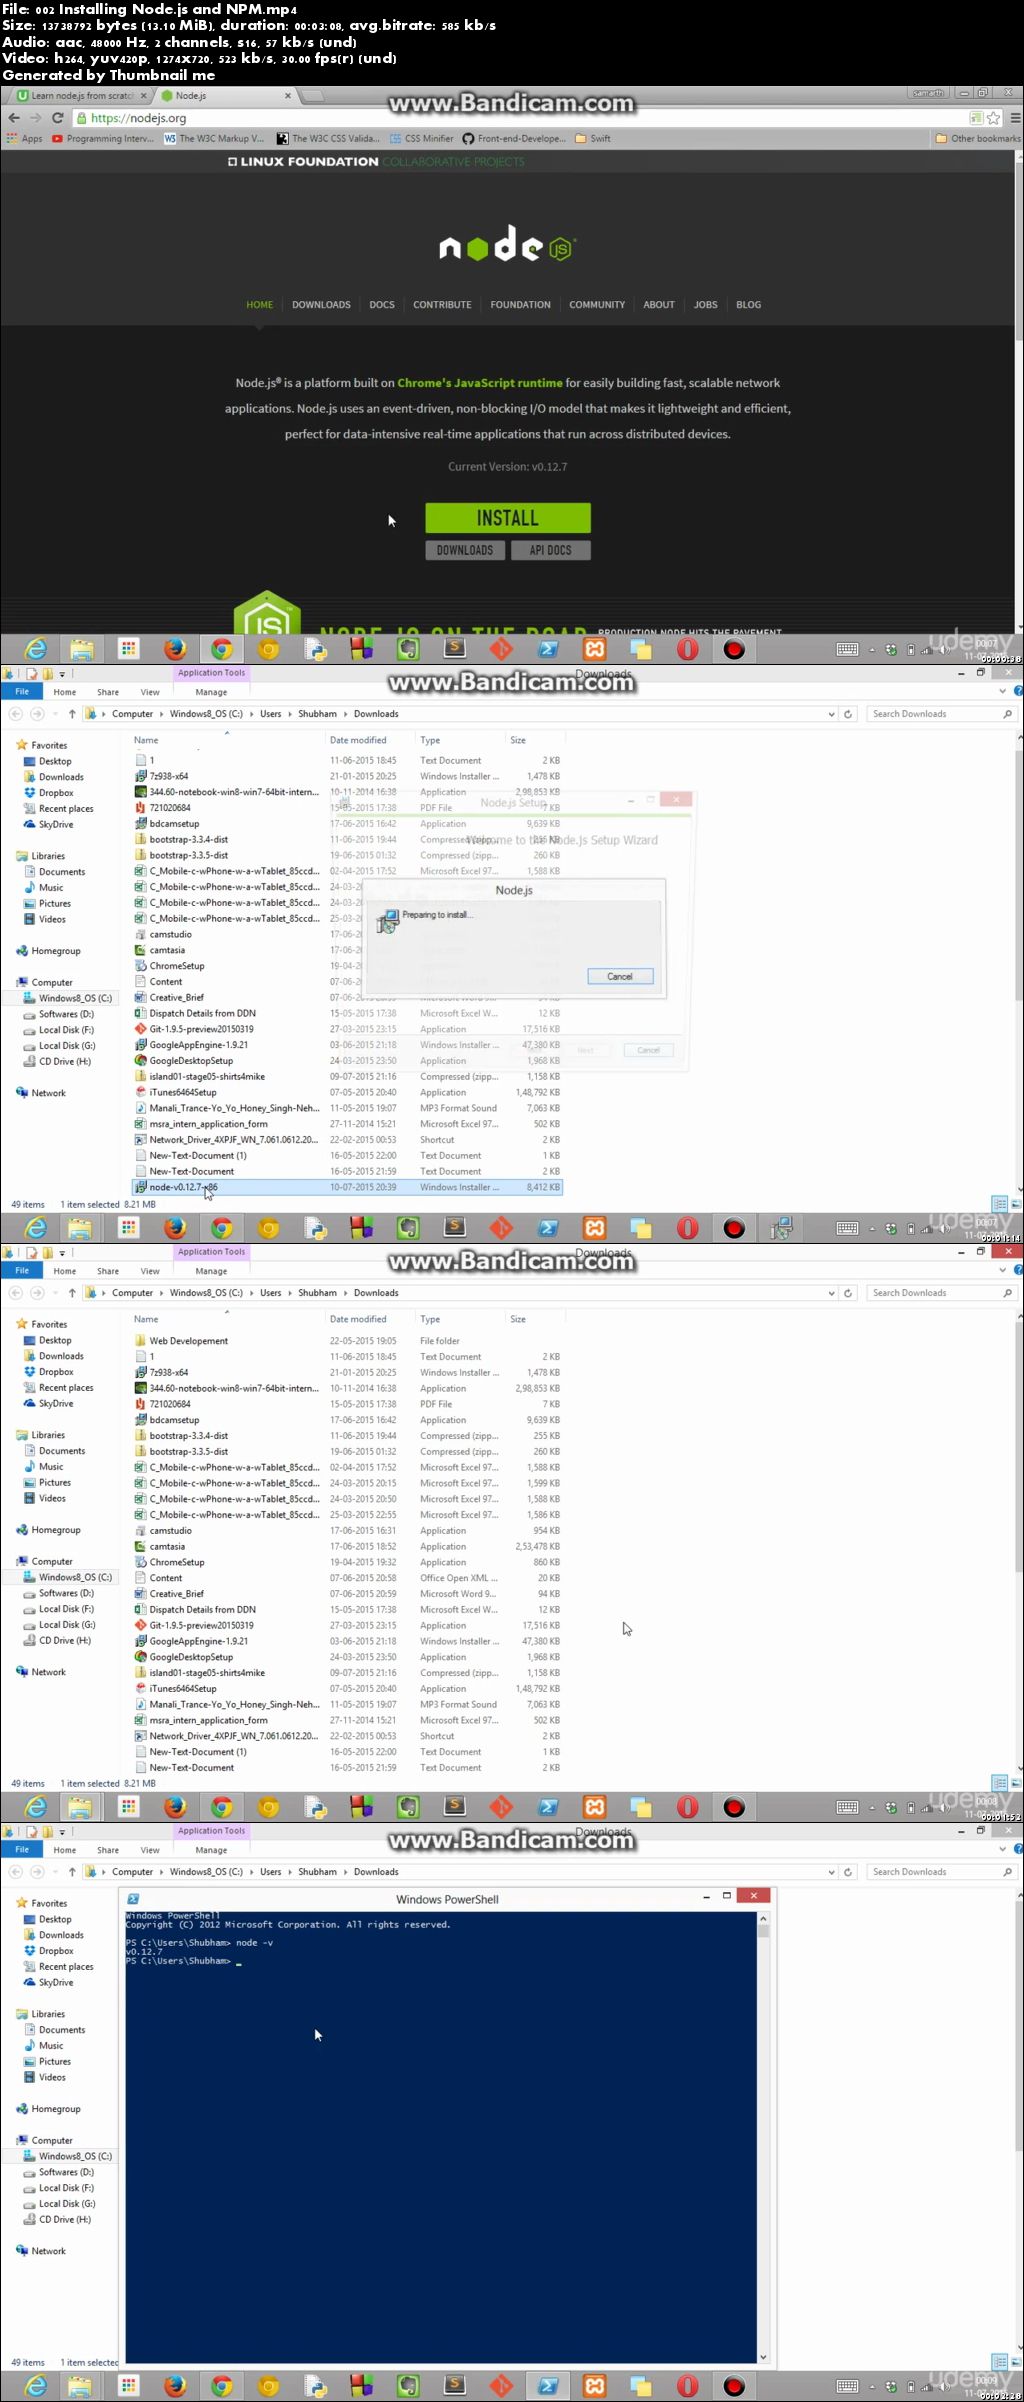Click the Current Version: v0.12.7 text
1024x2402 pixels.
(507, 467)
